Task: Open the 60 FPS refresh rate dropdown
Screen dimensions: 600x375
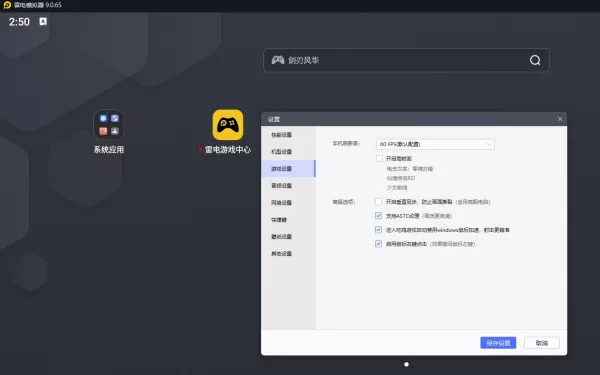Action: [435, 144]
